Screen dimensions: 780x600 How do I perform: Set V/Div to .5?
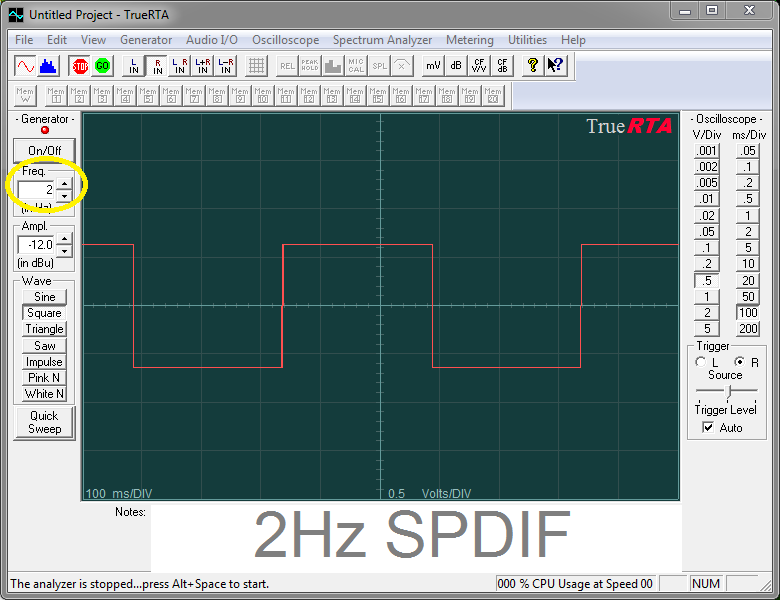click(706, 281)
